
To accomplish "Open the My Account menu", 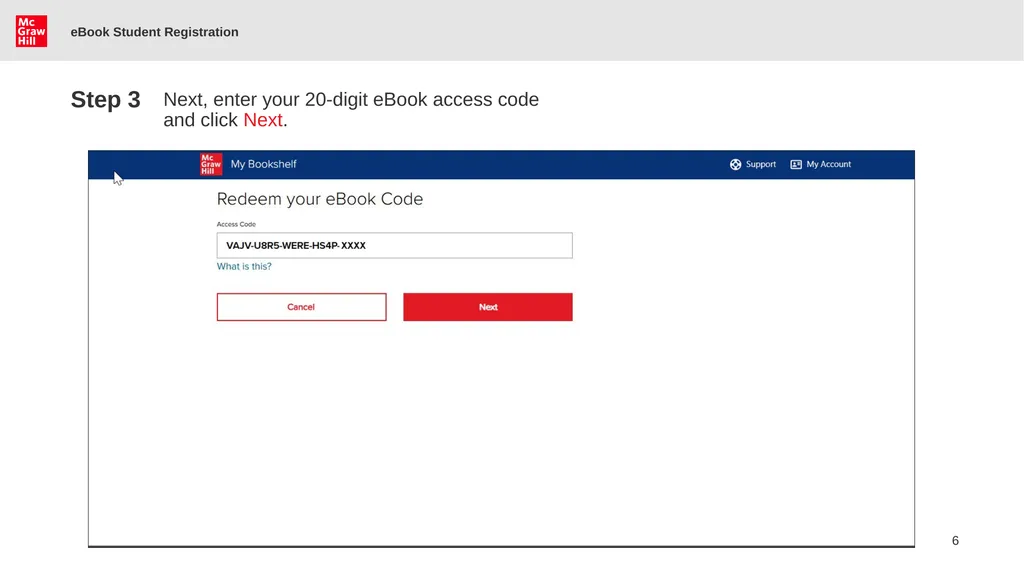I will point(828,165).
